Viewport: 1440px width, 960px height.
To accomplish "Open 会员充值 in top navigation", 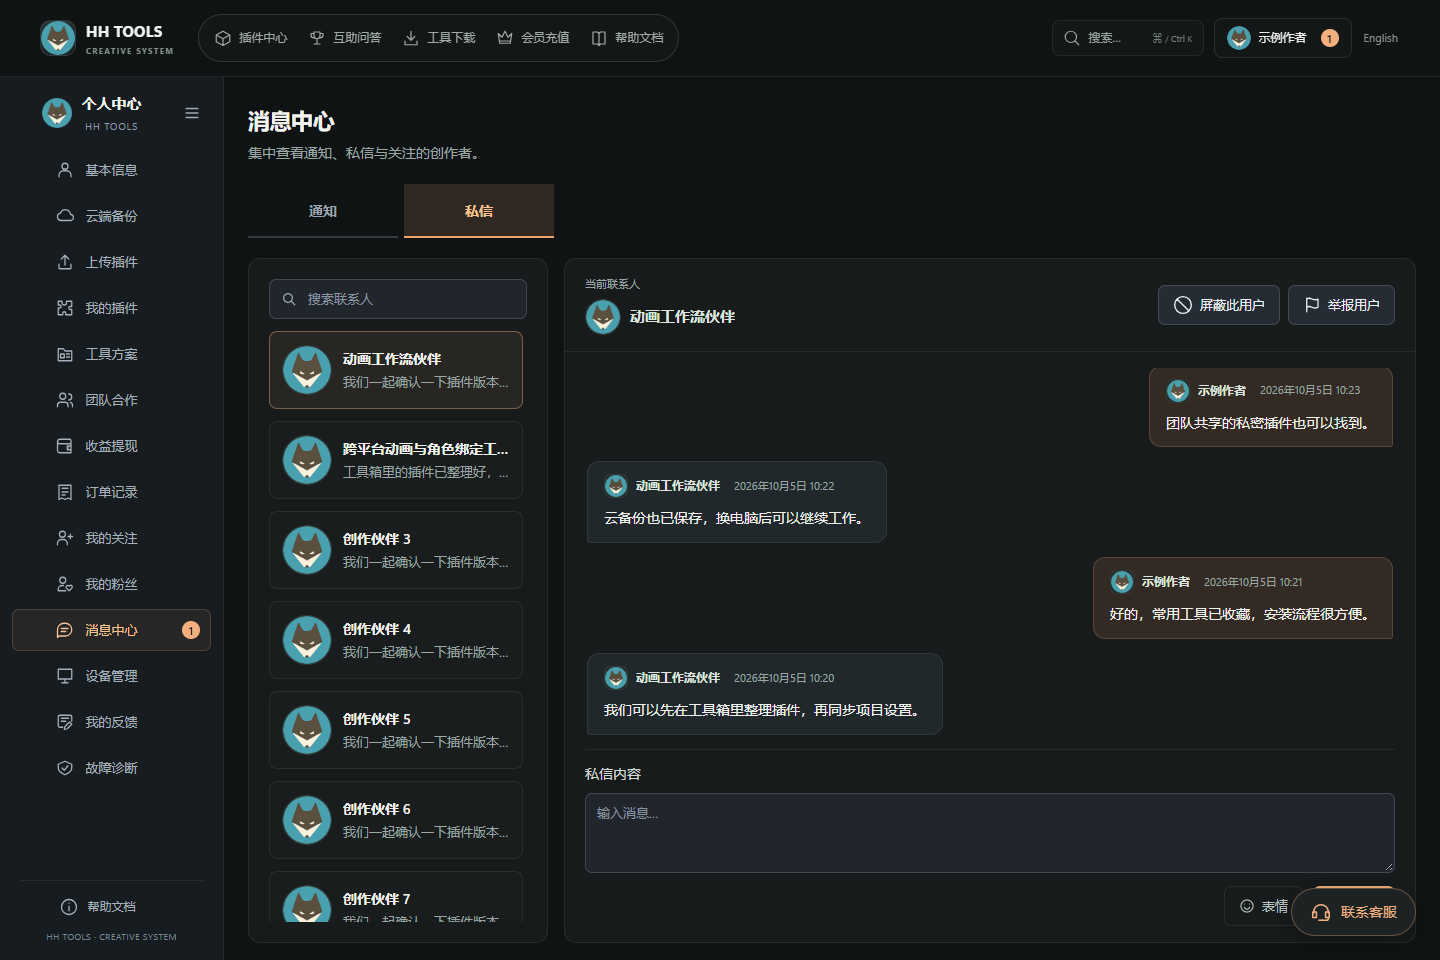I will click(533, 38).
